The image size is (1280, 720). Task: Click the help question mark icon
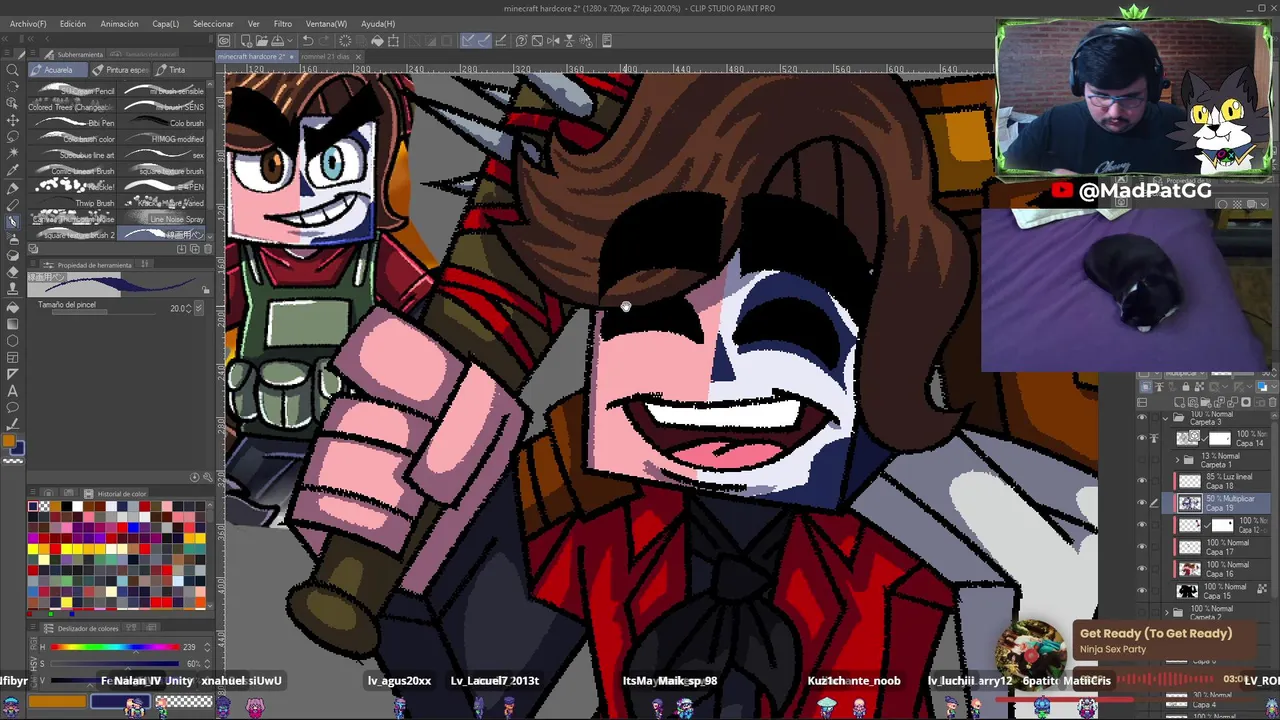click(522, 41)
